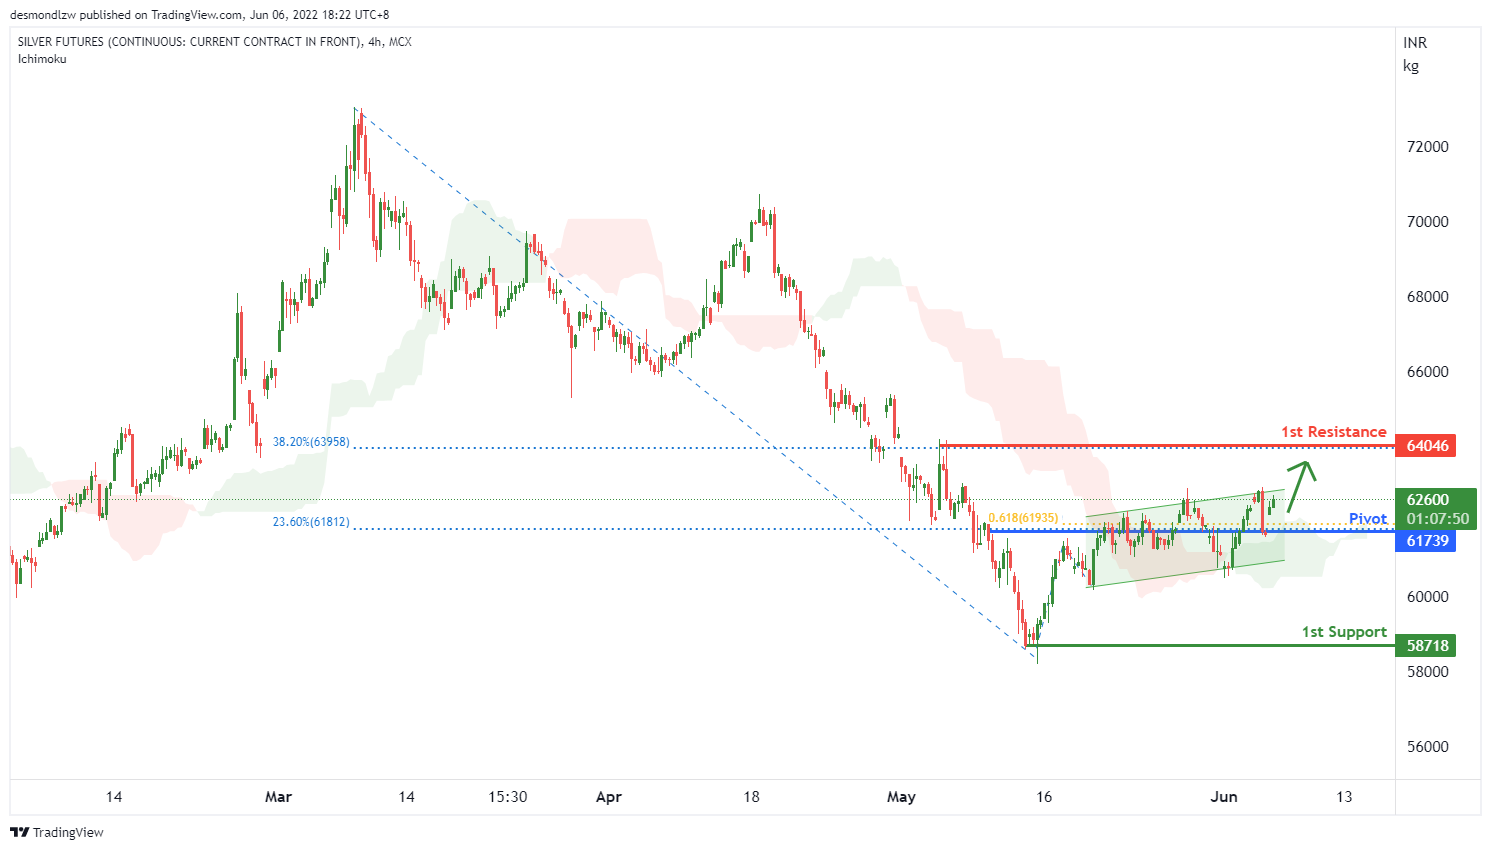Image resolution: width=1491 pixels, height=850 pixels.
Task: Click the 56000 price axis value
Action: [x=1427, y=747]
